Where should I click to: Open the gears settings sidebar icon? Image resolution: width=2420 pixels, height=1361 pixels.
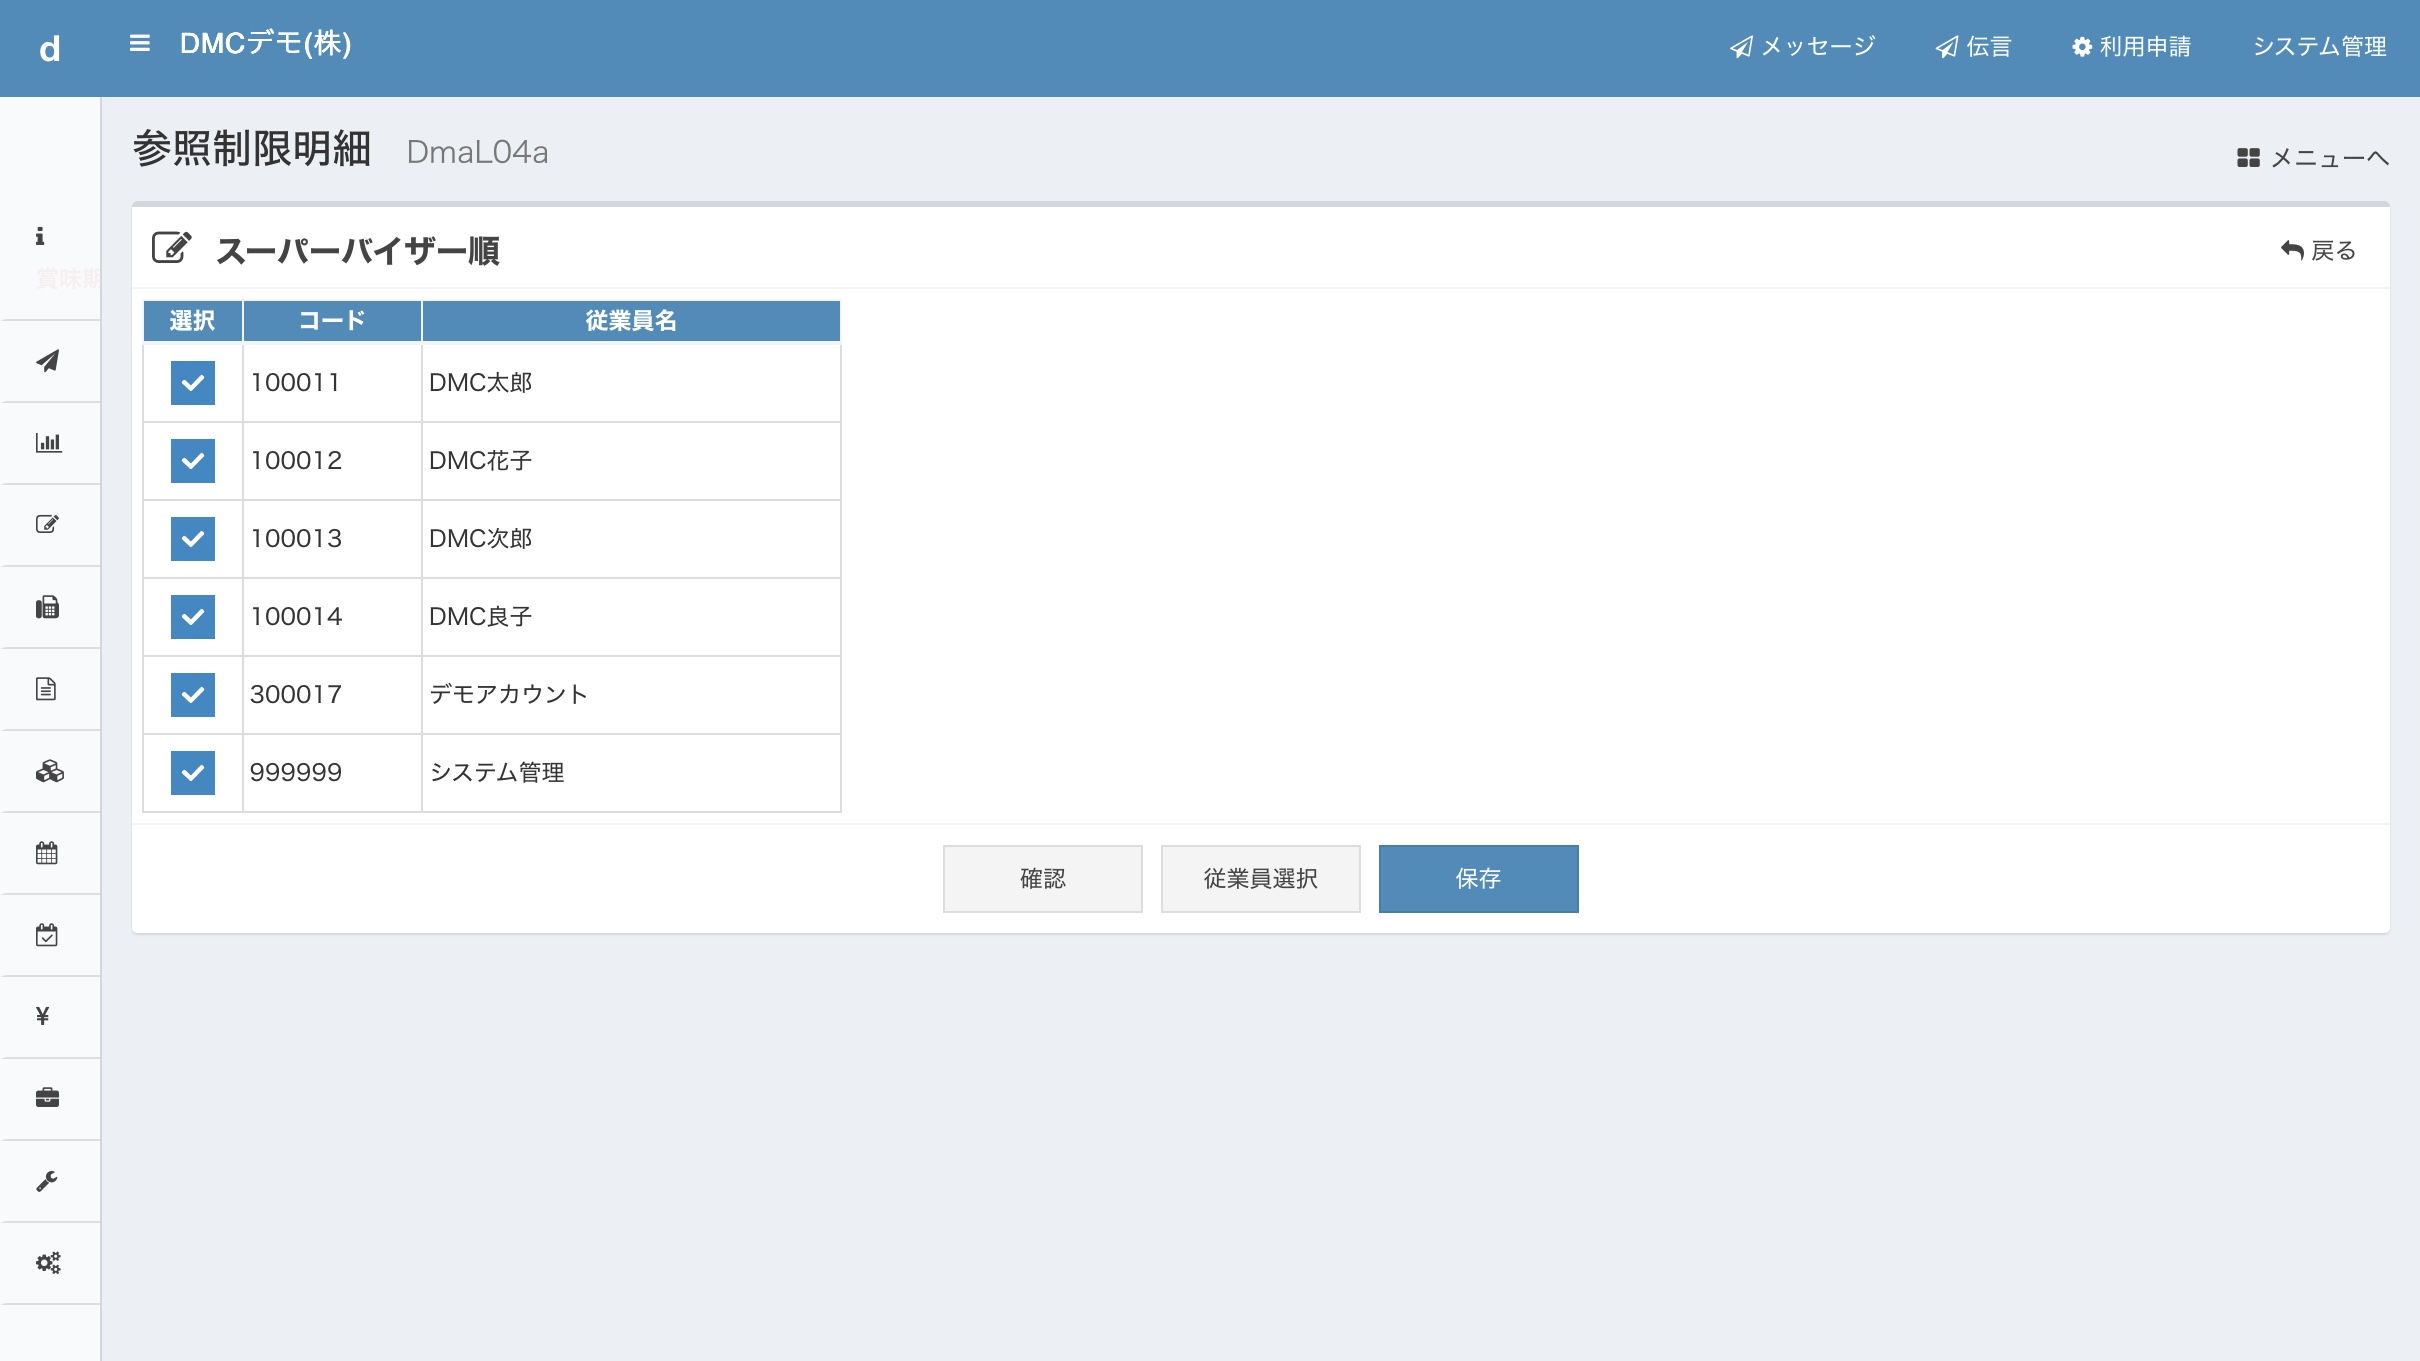pos(48,1263)
